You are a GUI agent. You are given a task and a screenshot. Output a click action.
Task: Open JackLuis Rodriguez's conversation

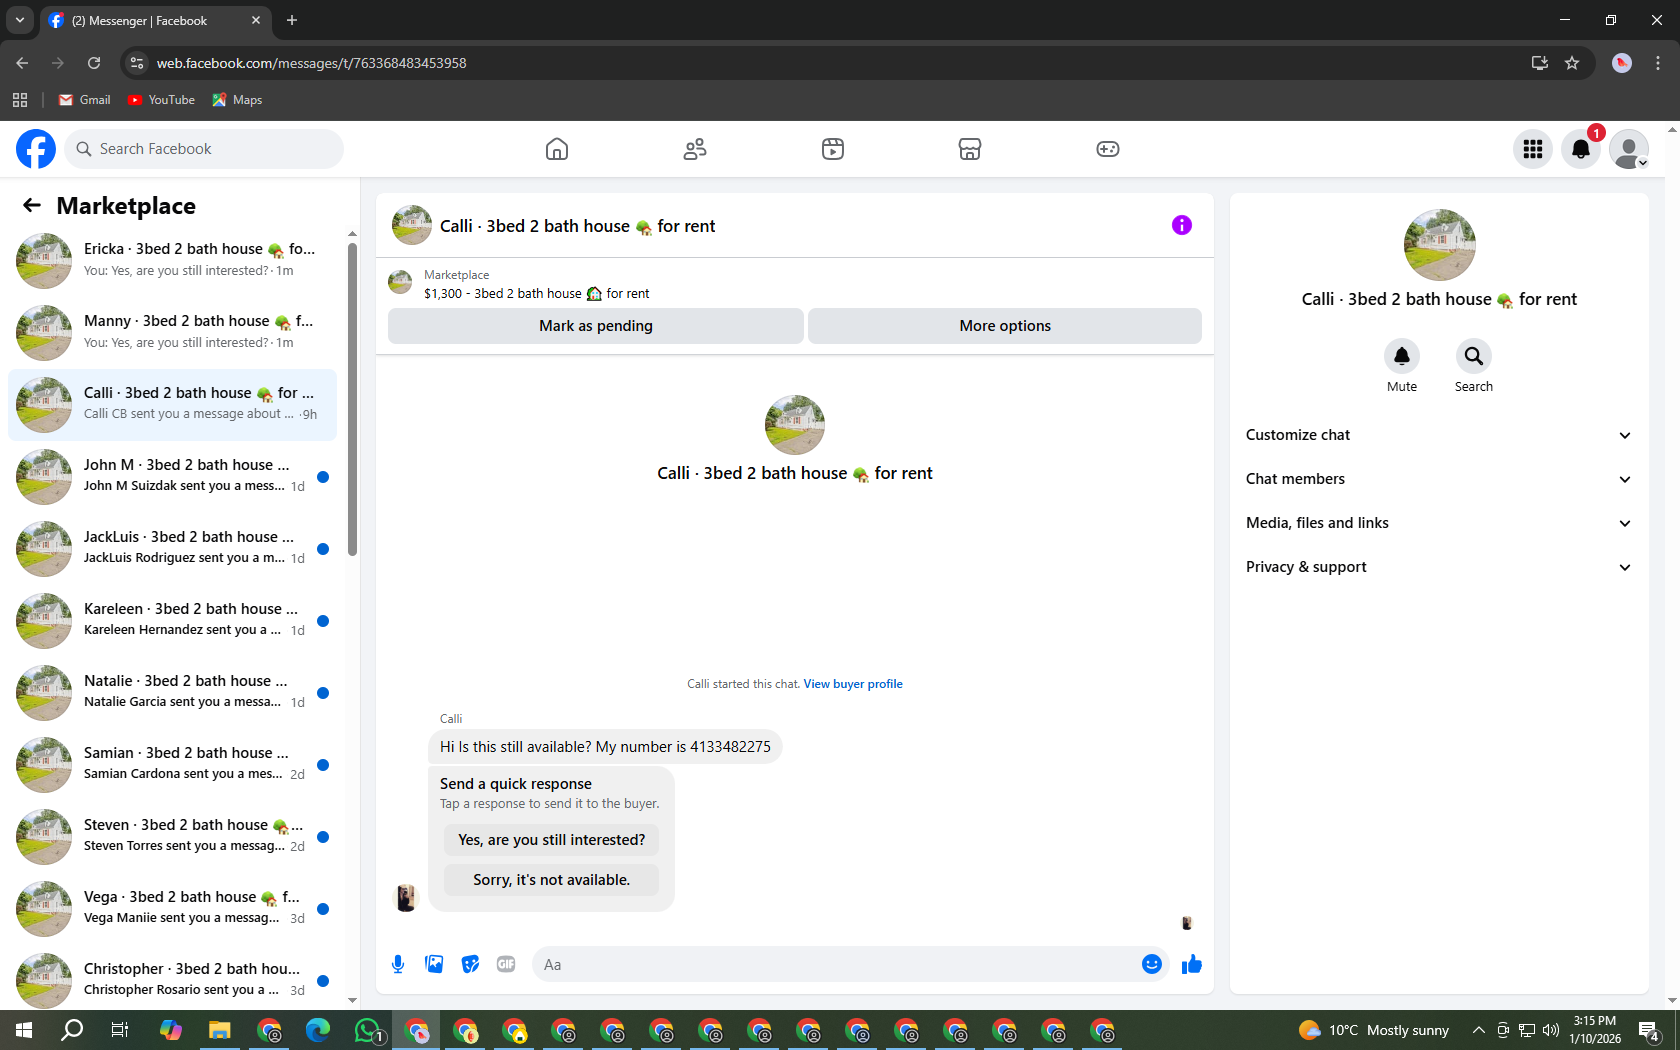coord(173,548)
